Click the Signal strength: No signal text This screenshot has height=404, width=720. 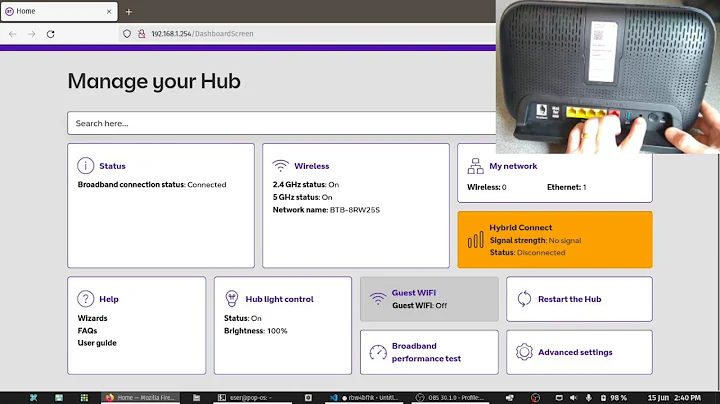535,240
